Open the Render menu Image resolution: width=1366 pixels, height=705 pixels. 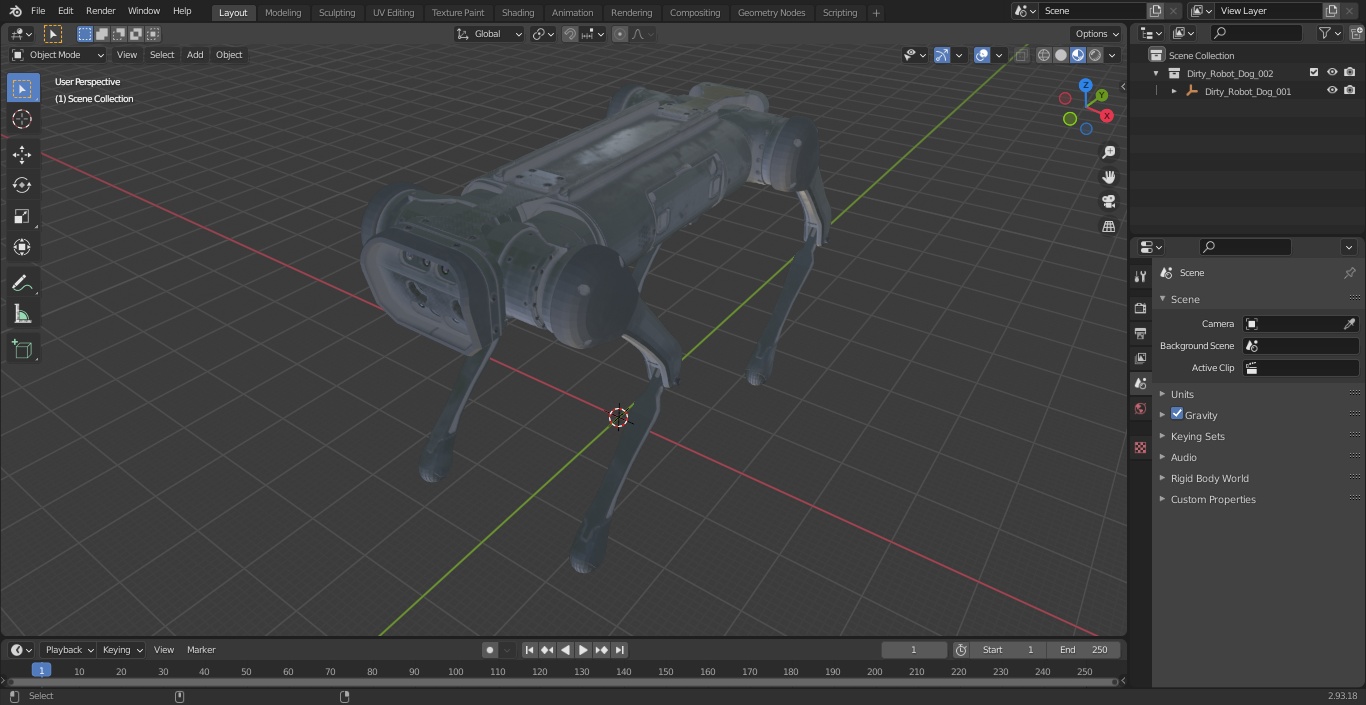(100, 11)
